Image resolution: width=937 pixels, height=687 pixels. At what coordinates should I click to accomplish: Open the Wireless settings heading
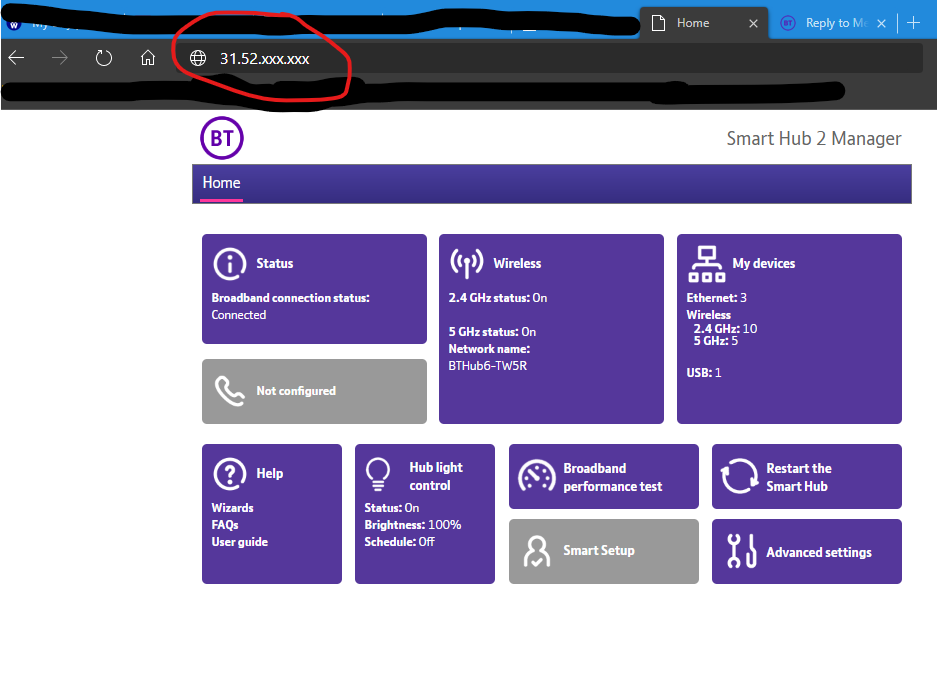[x=517, y=263]
